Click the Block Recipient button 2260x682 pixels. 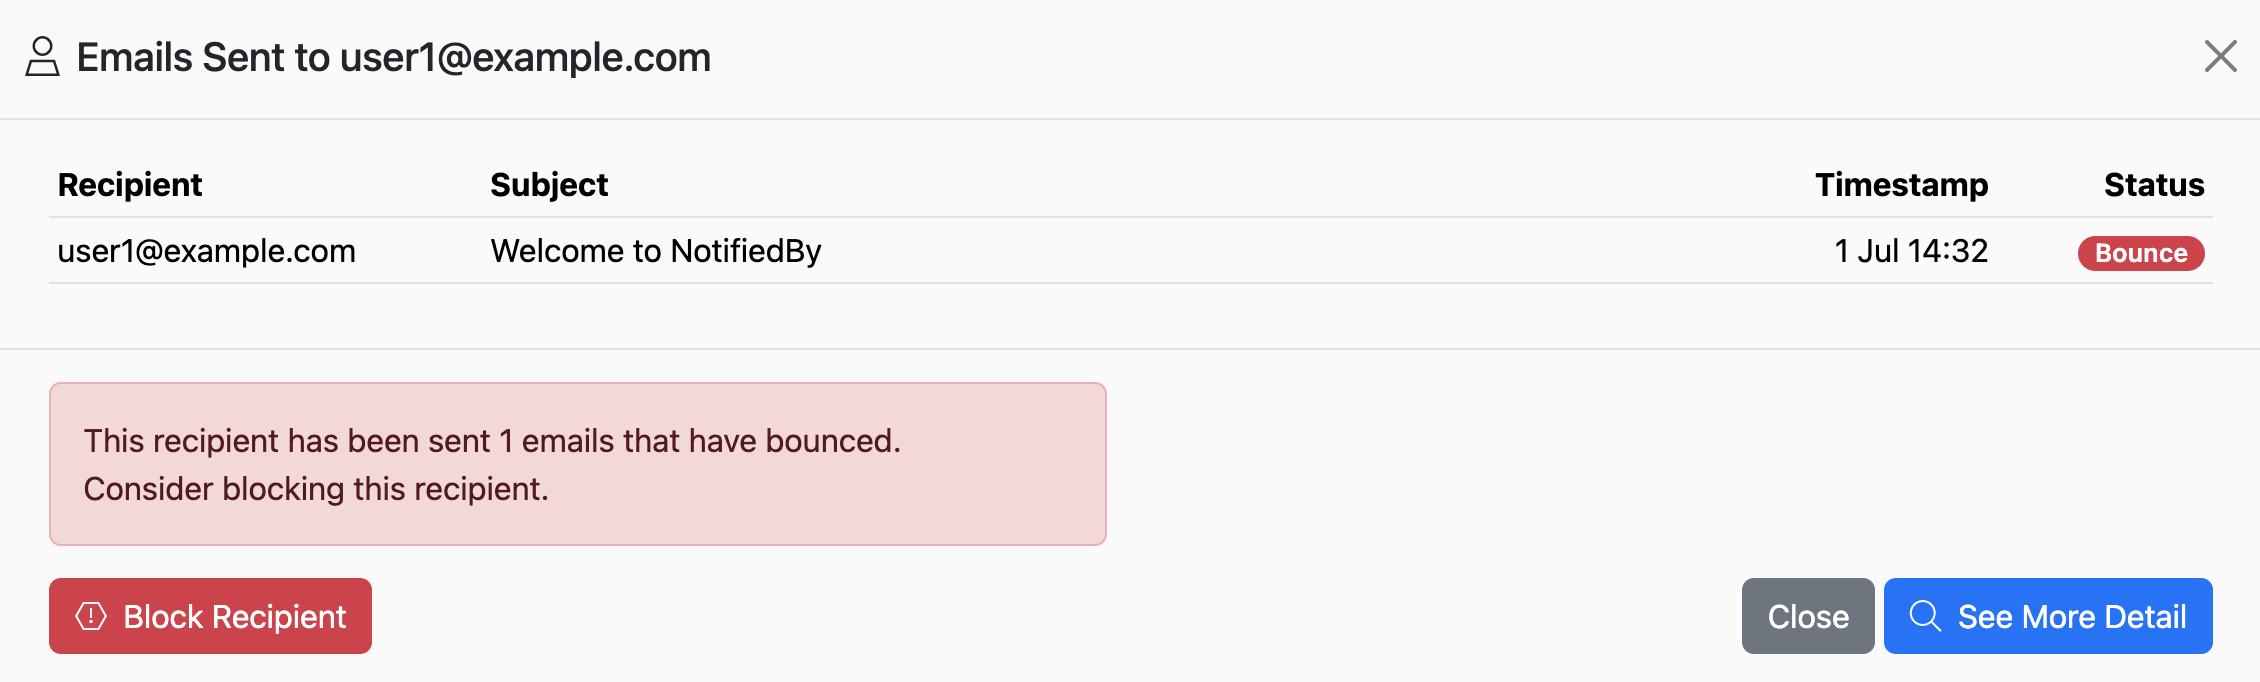(210, 616)
